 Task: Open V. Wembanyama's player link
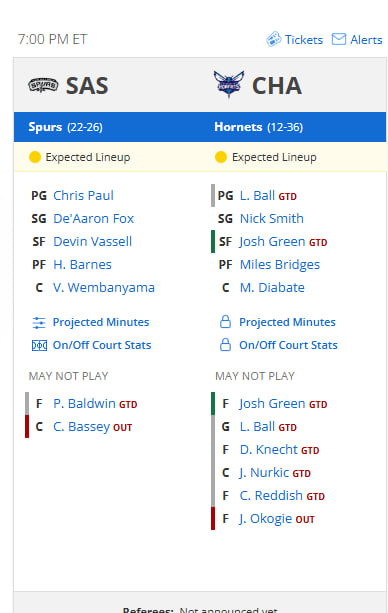click(x=104, y=288)
